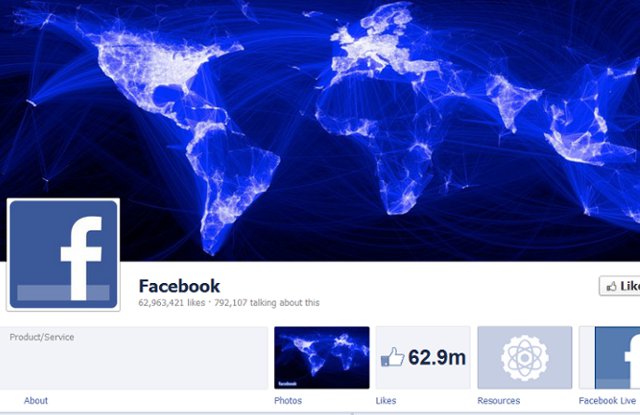640x415 pixels.
Task: Click the white f letter in the profile logo
Action: point(81,258)
